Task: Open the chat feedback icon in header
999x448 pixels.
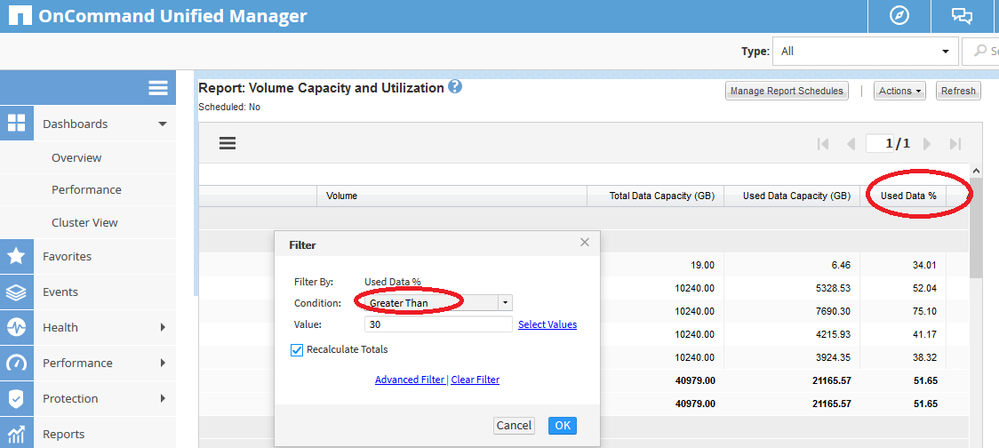Action: [962, 16]
